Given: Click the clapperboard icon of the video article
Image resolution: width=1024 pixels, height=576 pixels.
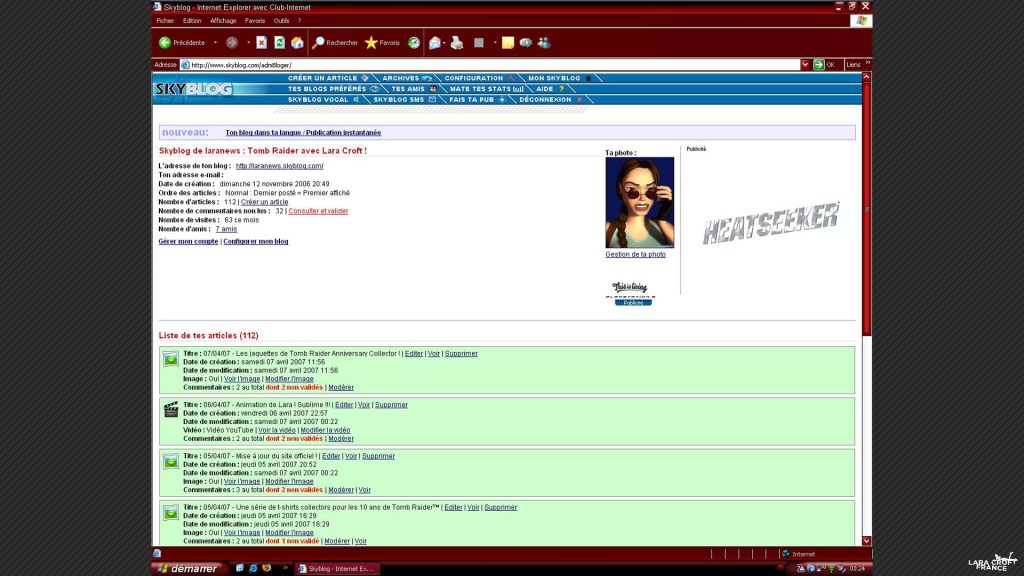Looking at the screenshot, I should click(171, 409).
